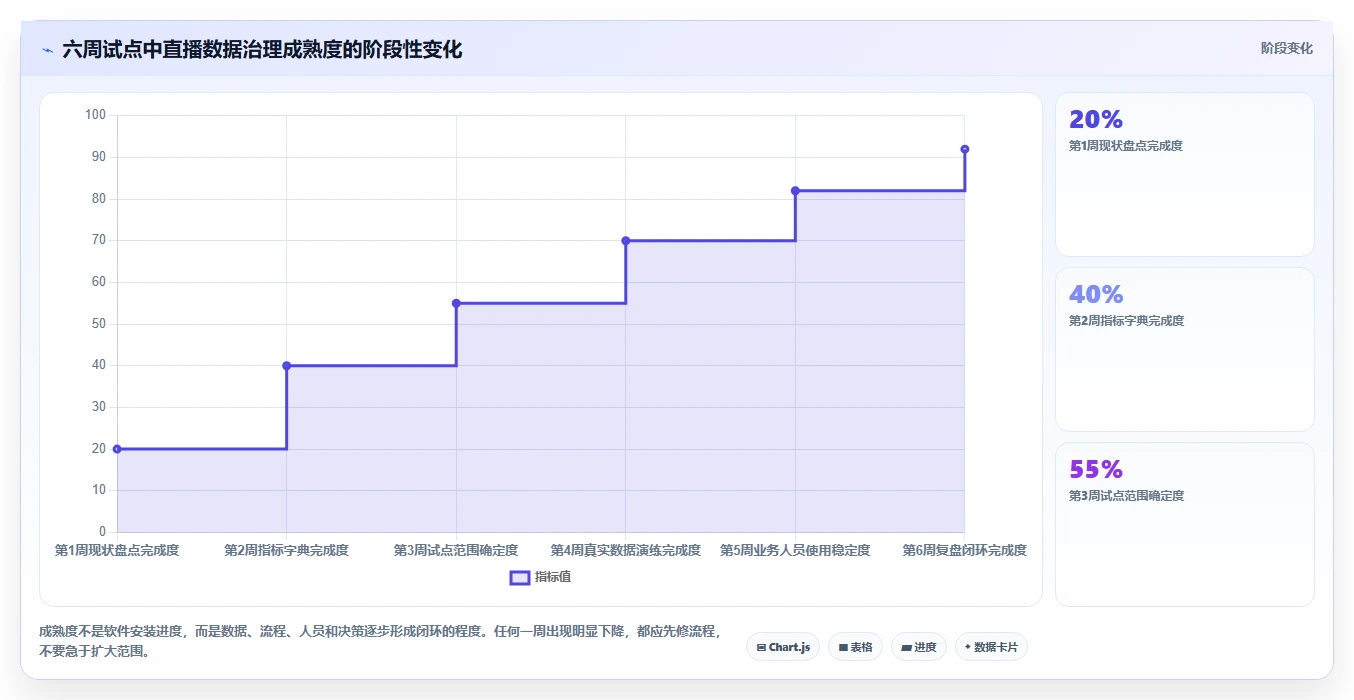Click y-axis tick label 50
Viewport: 1354px width, 700px height.
tap(98, 324)
